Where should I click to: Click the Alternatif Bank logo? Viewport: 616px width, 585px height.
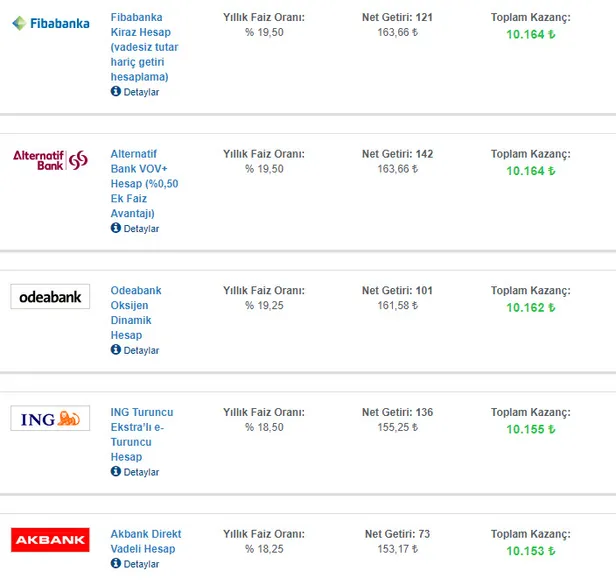click(x=50, y=159)
